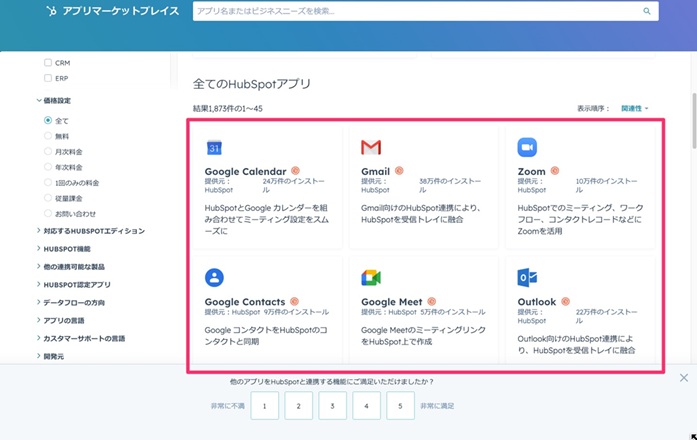Screen dimensions: 697x440
Task: Click the search magnifier icon
Action: point(647,11)
